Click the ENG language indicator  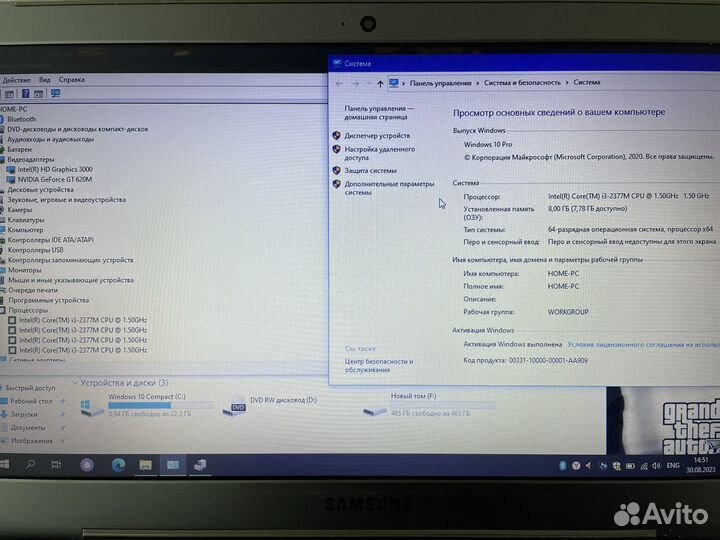(673, 466)
